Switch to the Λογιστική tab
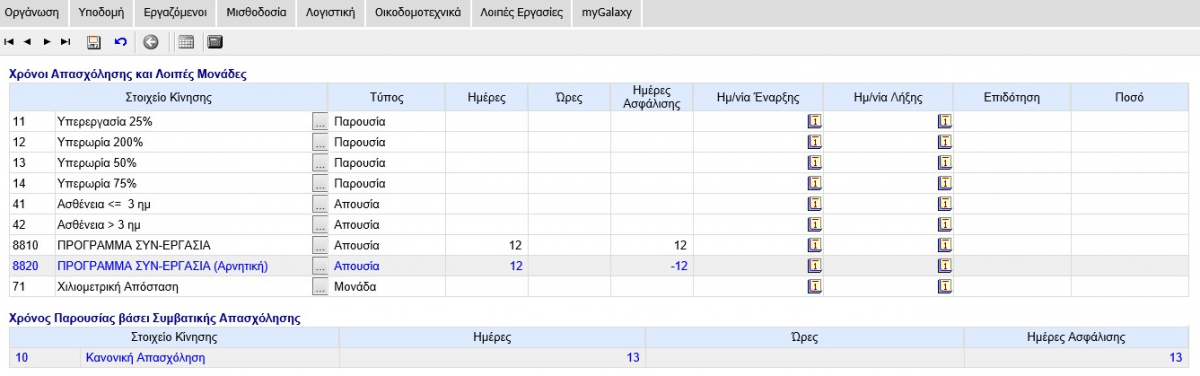 329,12
